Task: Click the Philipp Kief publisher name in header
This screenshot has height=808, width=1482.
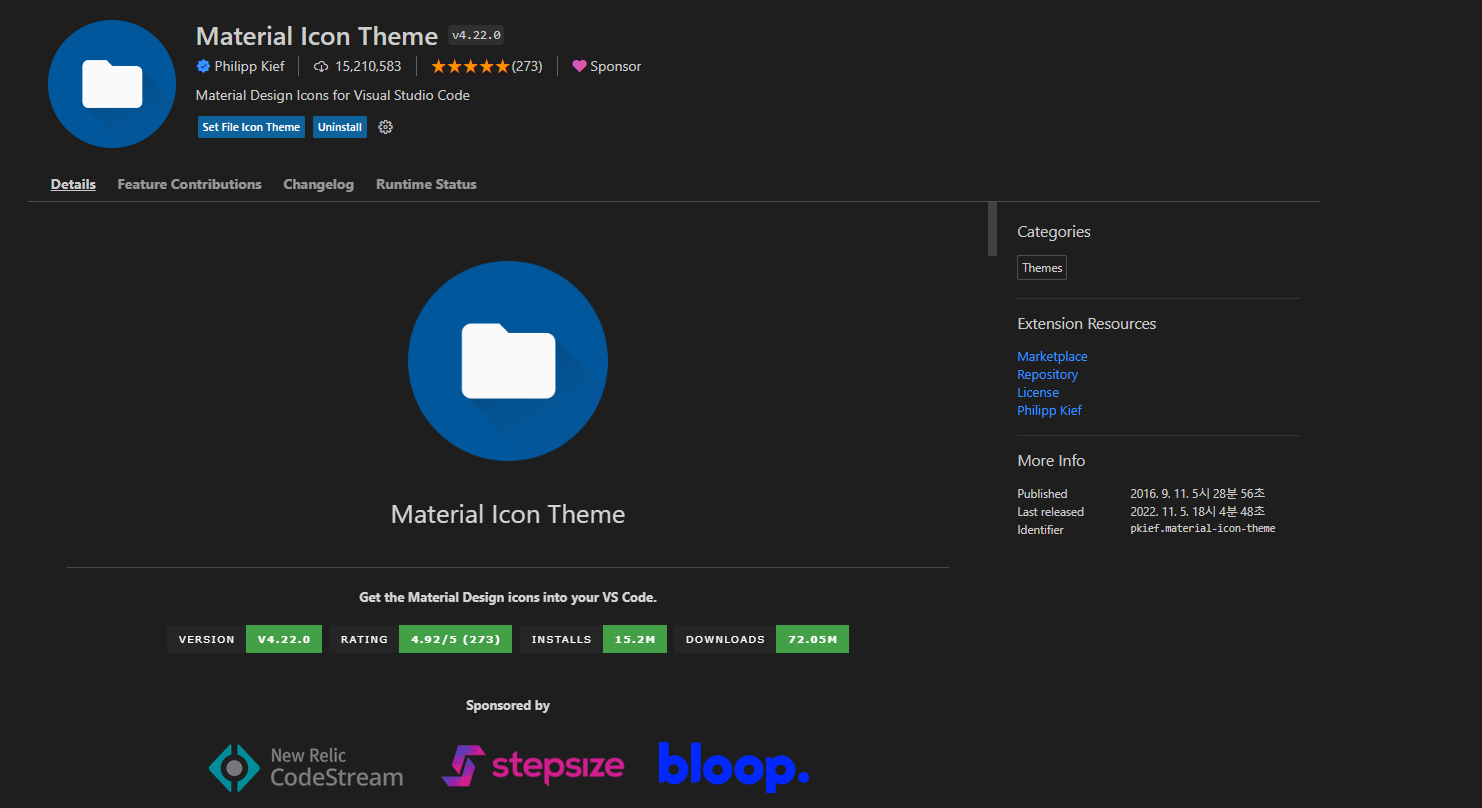Action: 249,66
